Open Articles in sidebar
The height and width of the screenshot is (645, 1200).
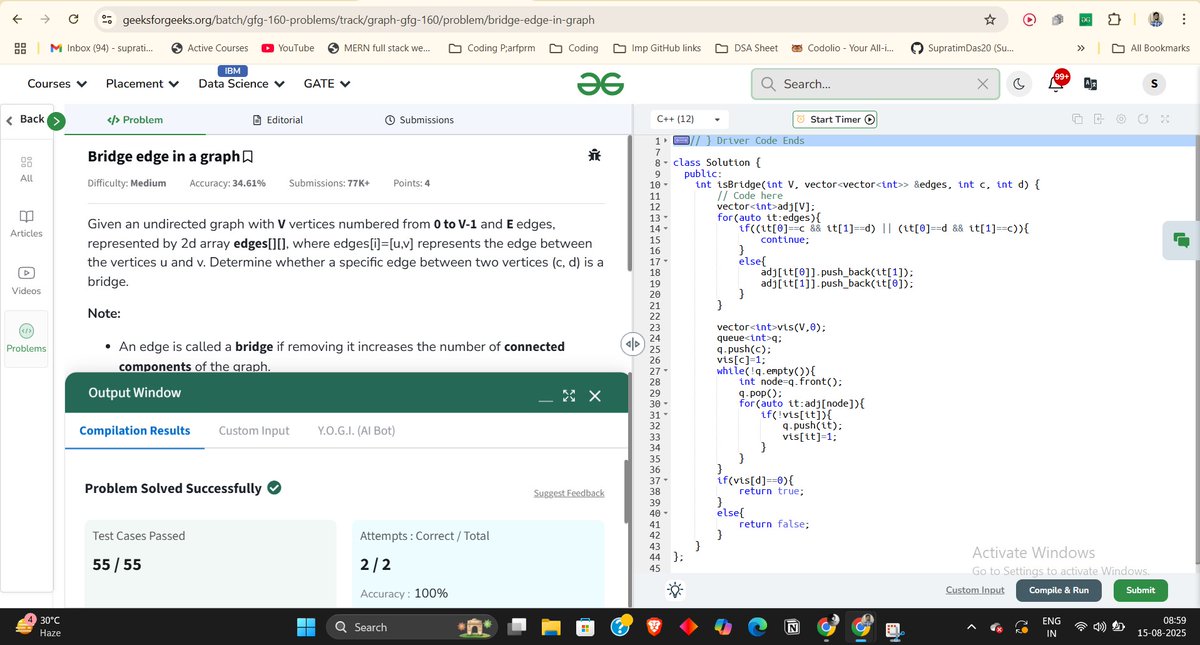pyautogui.click(x=27, y=224)
